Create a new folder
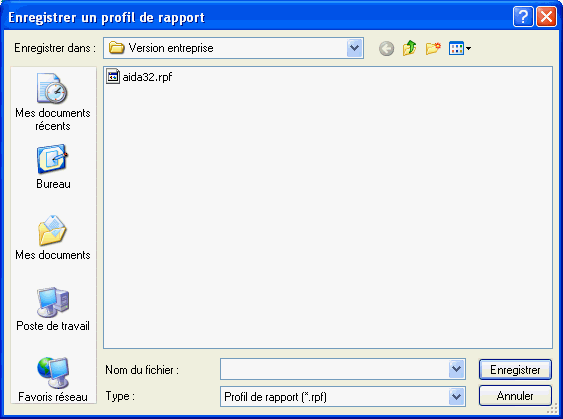The image size is (563, 419). pos(433,48)
